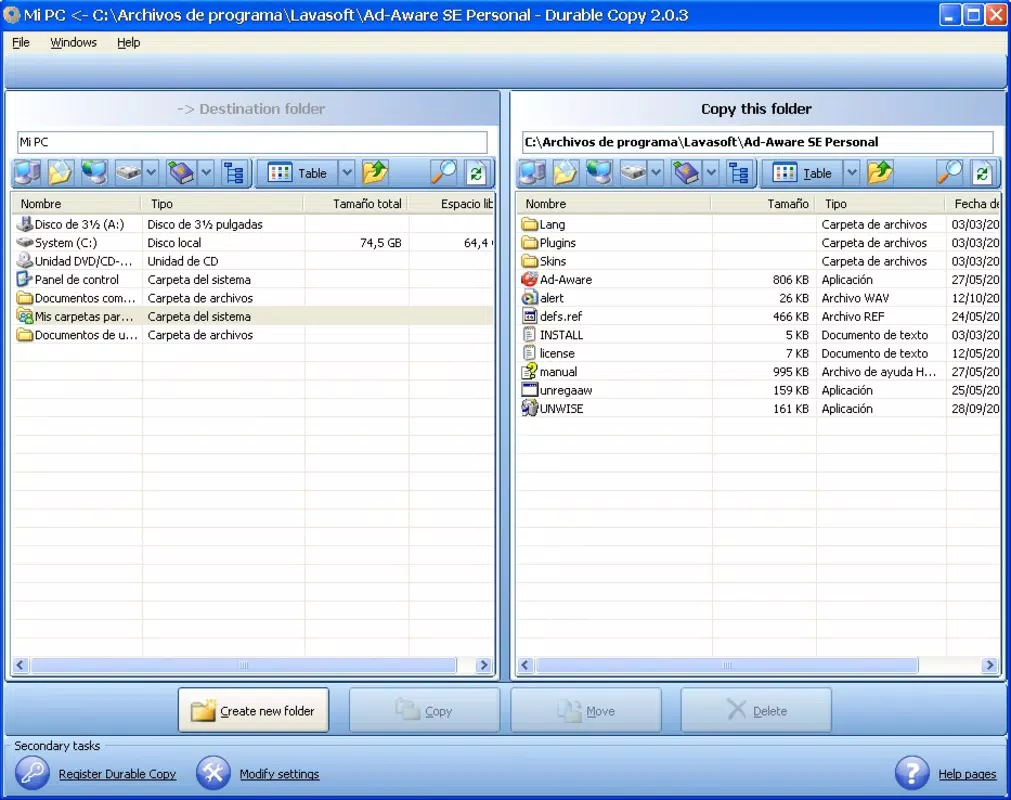The image size is (1011, 800).
Task: Click bookmarks book icon in source toolbar
Action: pyautogui.click(x=687, y=173)
